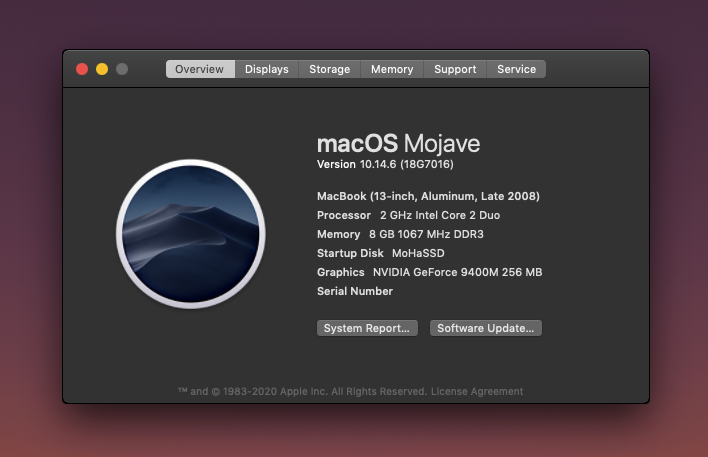This screenshot has width=708, height=457.
Task: Click the Software Update... button
Action: (x=485, y=328)
